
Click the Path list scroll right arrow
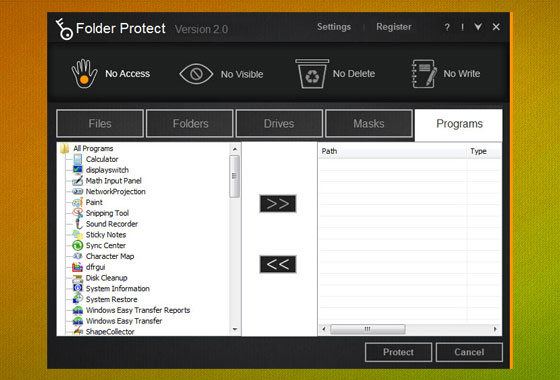click(495, 329)
